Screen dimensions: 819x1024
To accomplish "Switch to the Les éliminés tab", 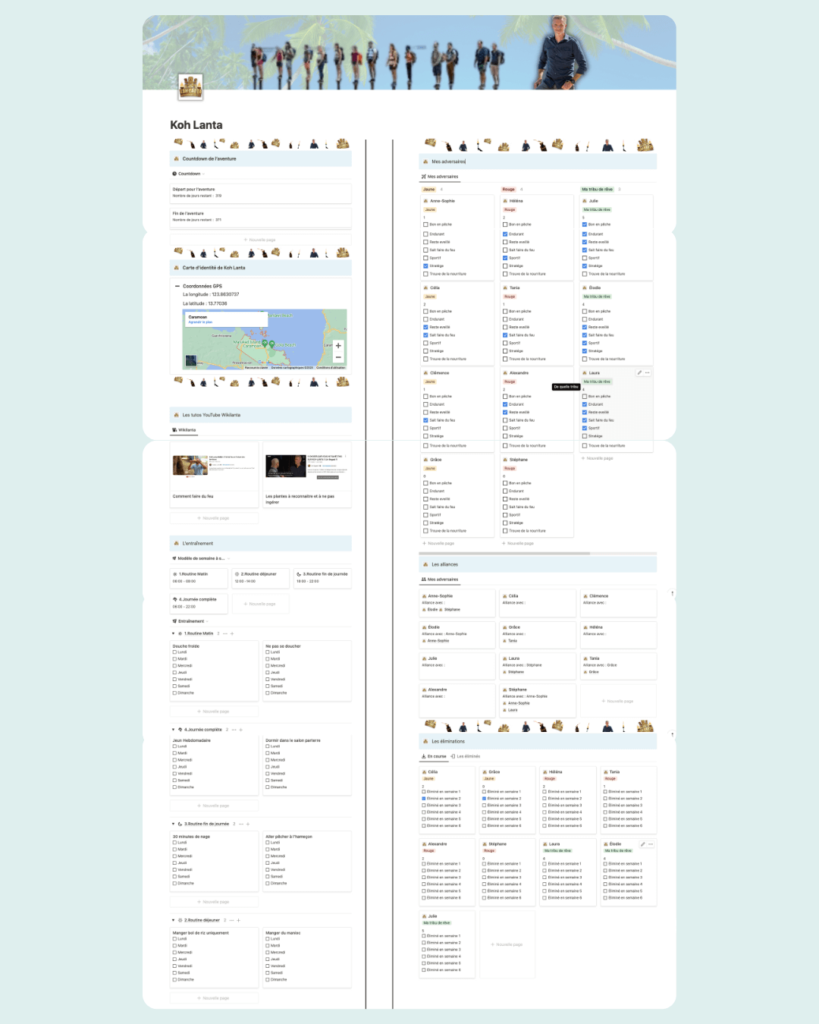I will point(466,756).
